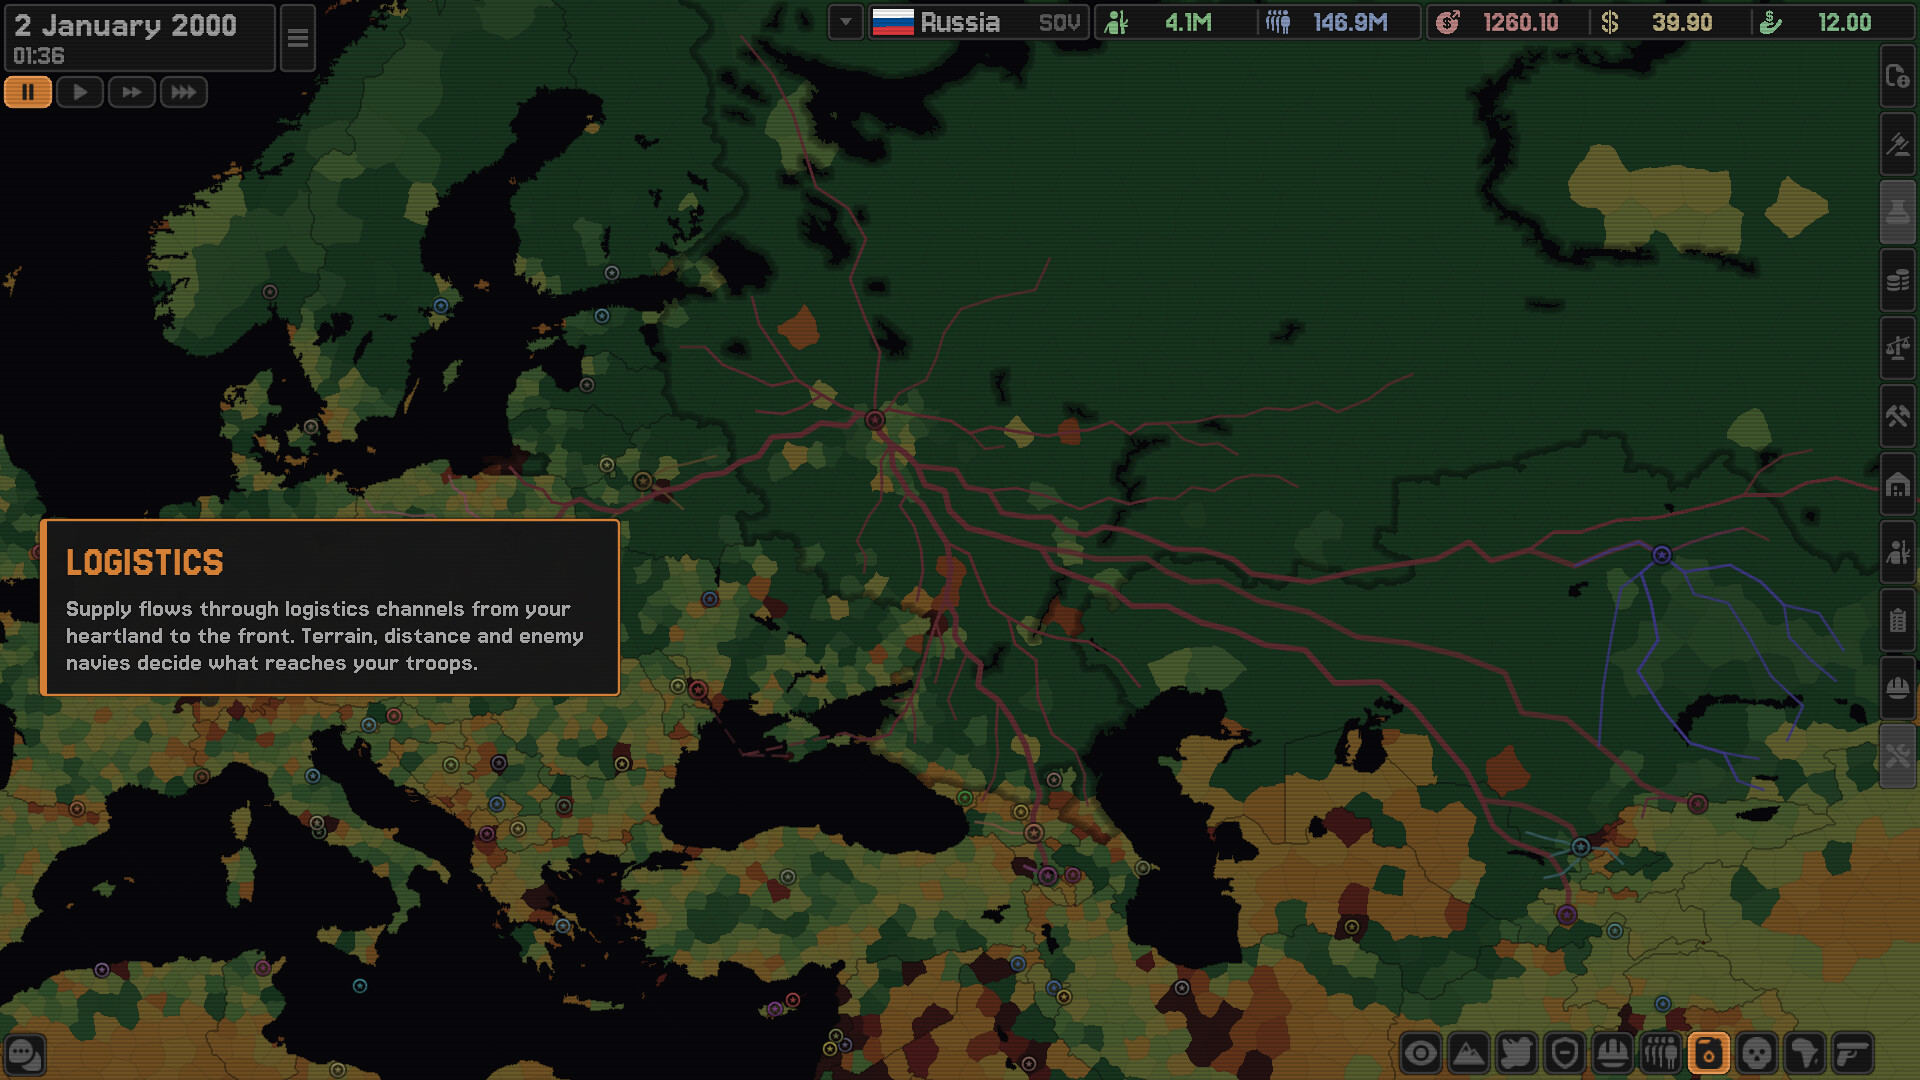View income value 12.00
This screenshot has width=1920, height=1080.
coord(1845,22)
